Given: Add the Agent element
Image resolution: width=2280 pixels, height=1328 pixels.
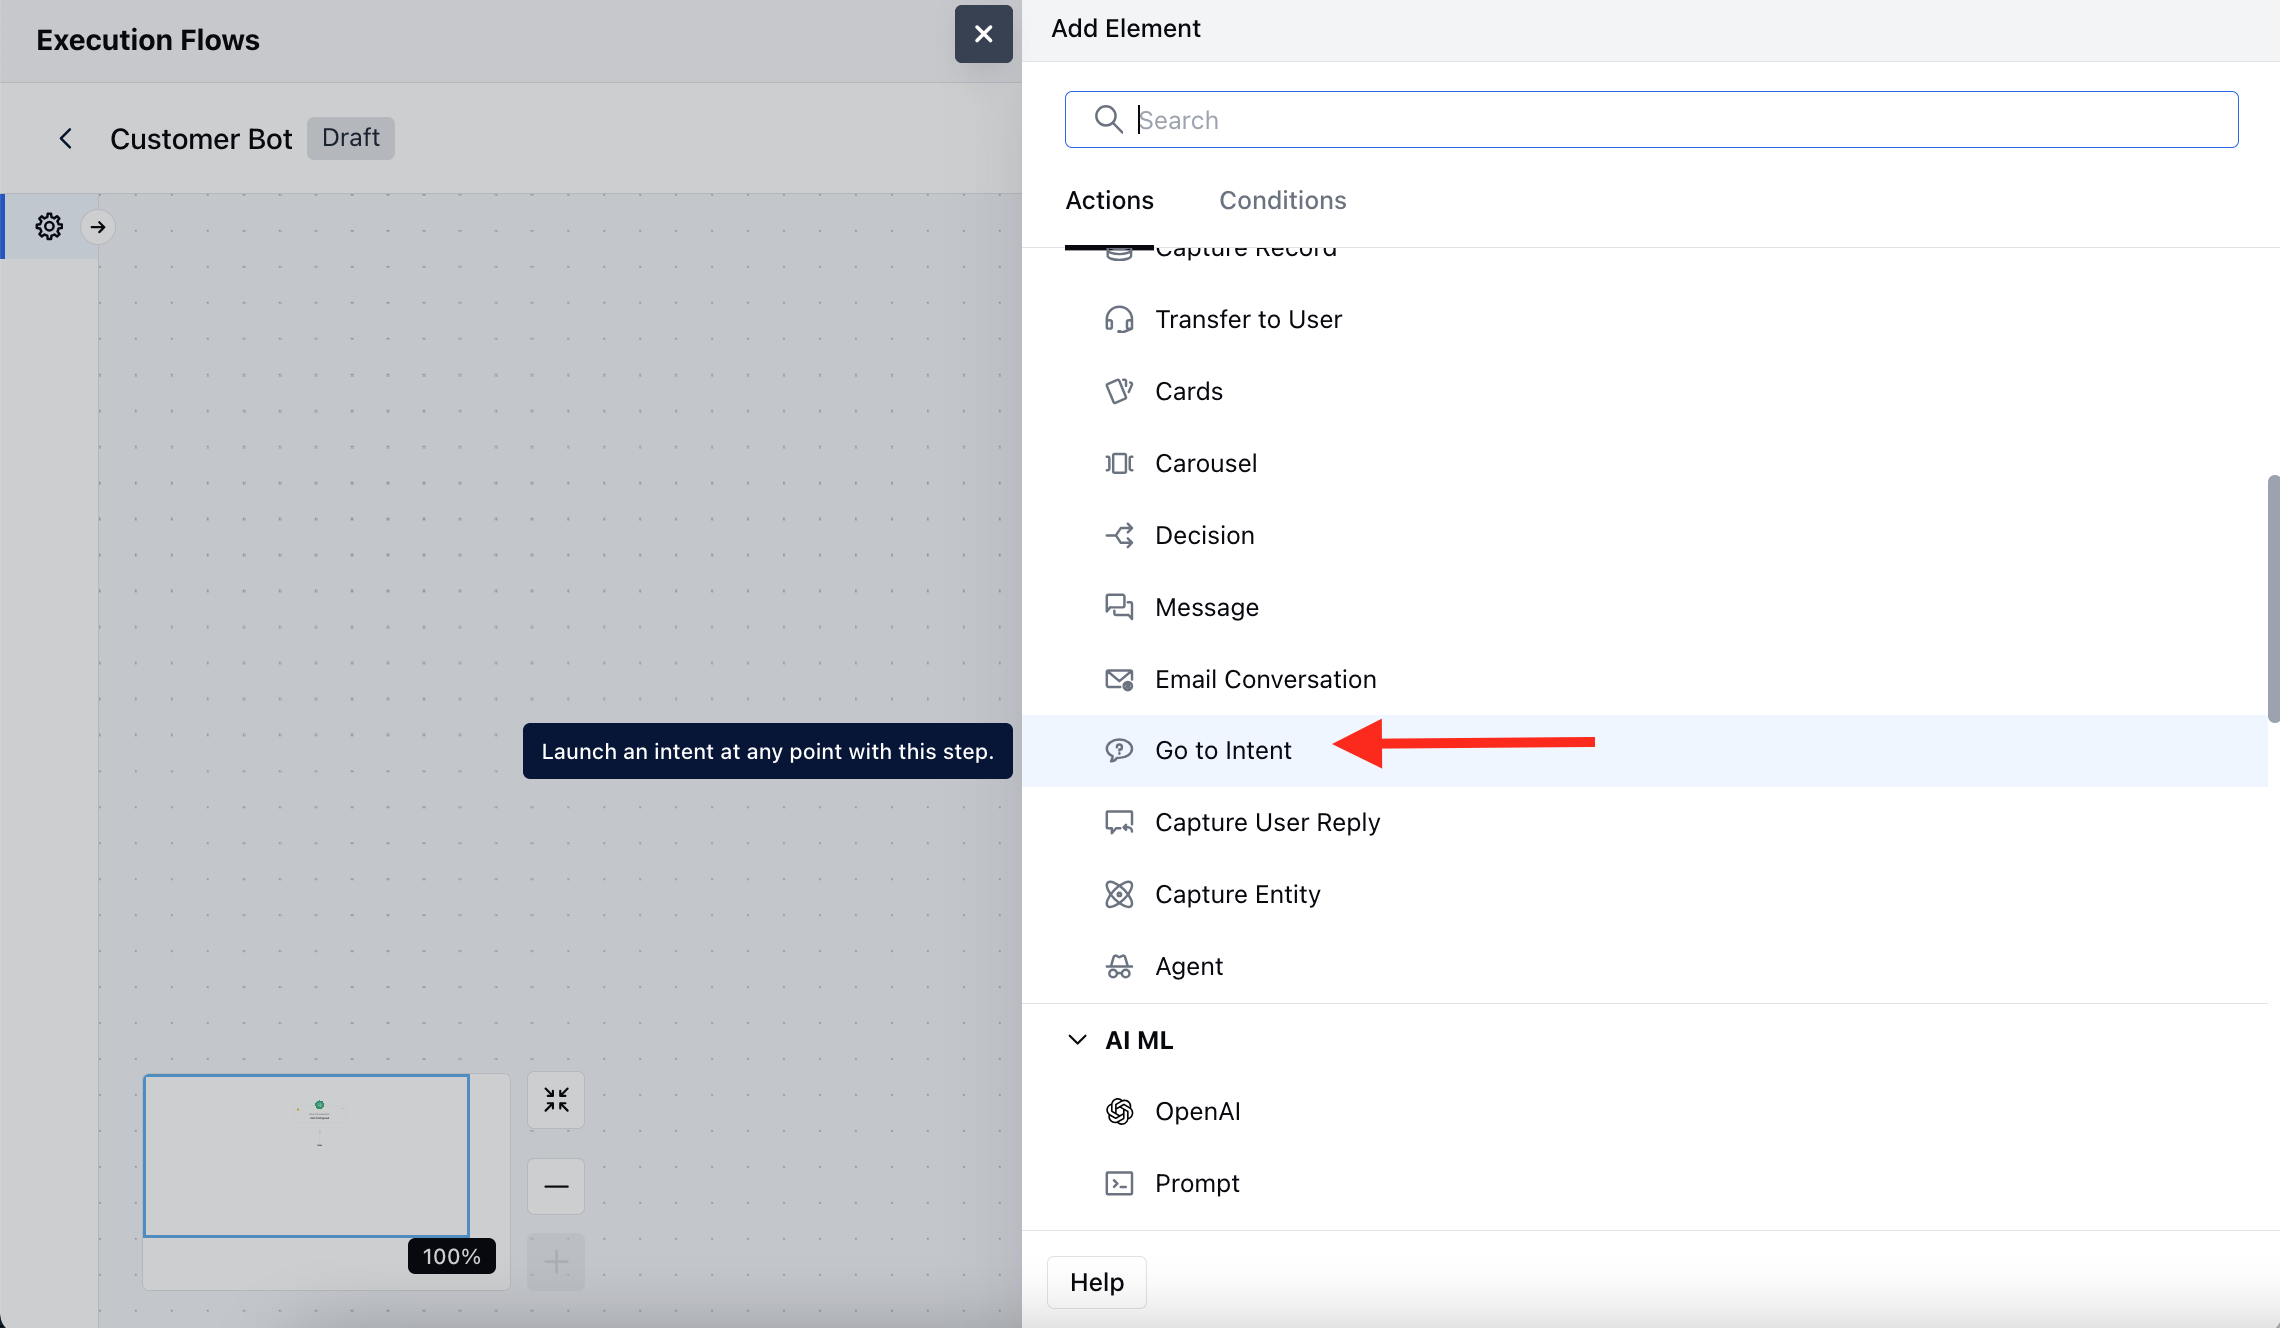Looking at the screenshot, I should (x=1188, y=966).
